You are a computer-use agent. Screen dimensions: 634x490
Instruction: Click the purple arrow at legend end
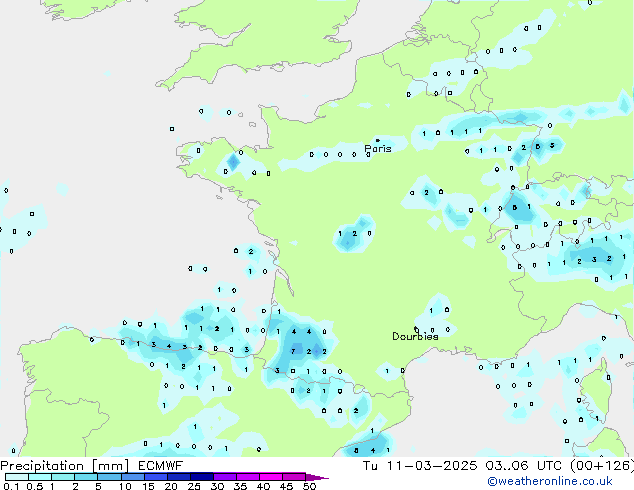(x=317, y=478)
